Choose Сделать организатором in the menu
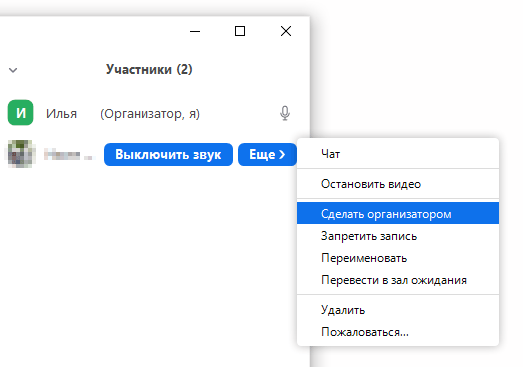 pos(398,213)
